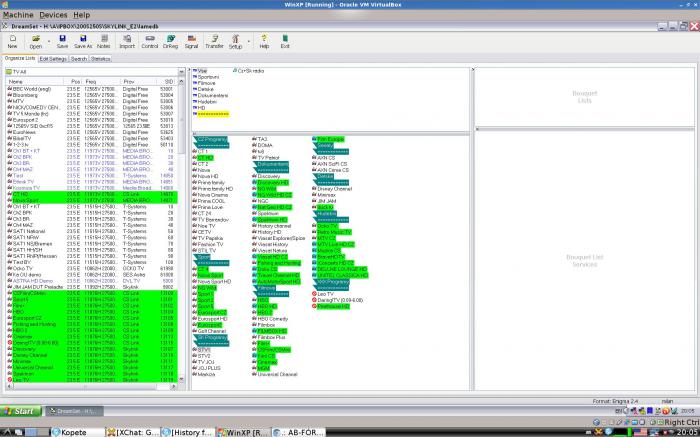Sort channel list by SID column

[x=167, y=82]
